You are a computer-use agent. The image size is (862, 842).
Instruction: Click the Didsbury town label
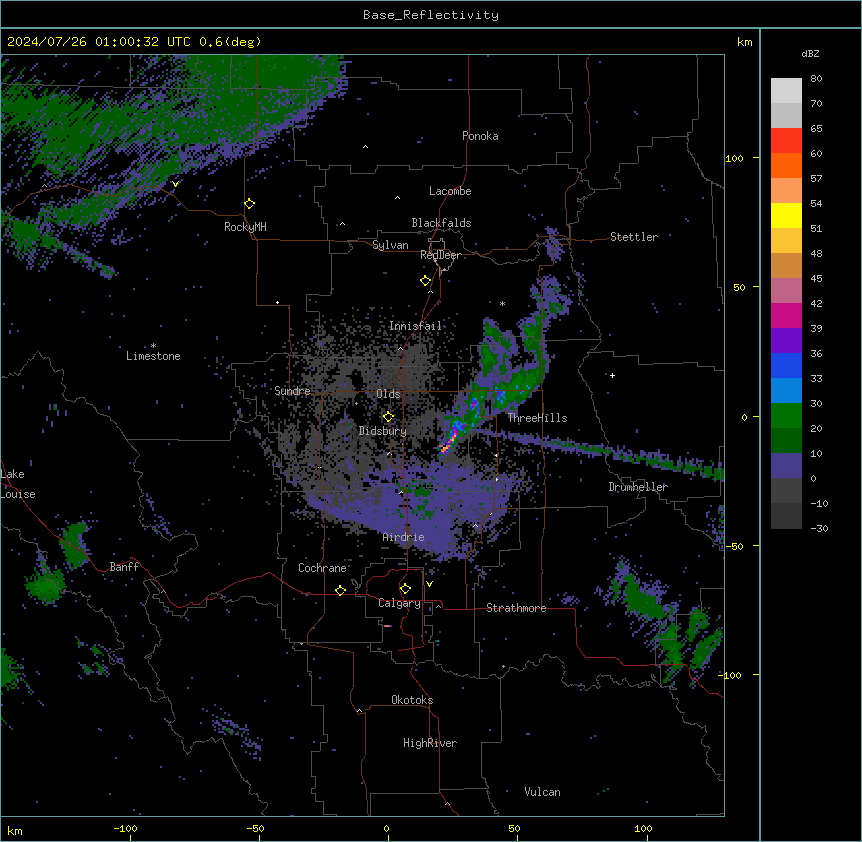pyautogui.click(x=383, y=431)
